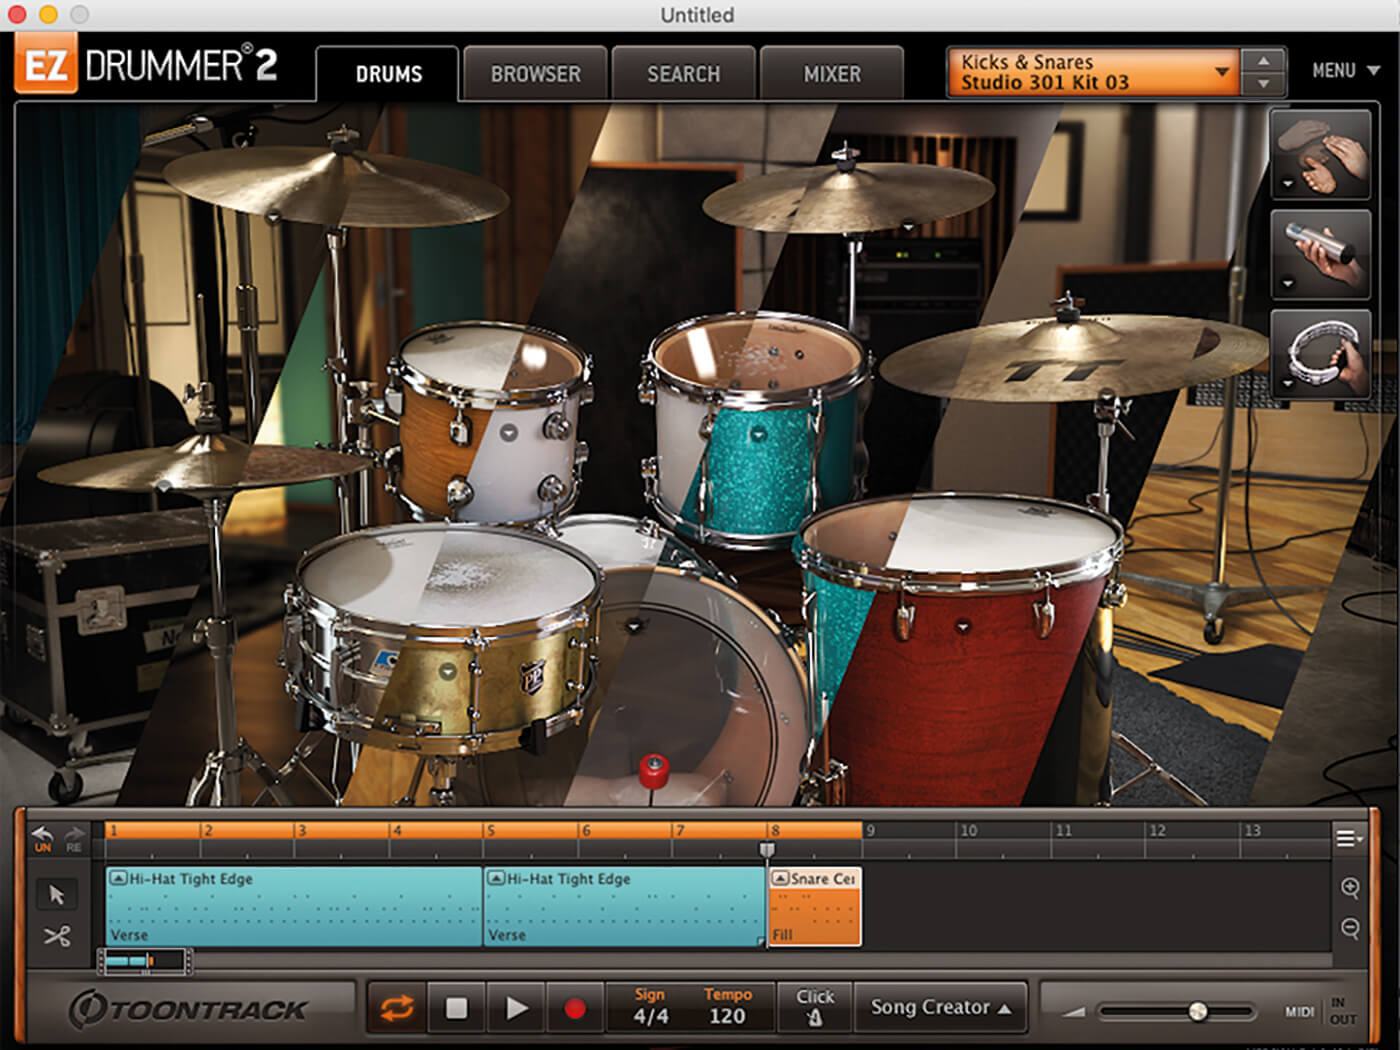
Task: Open the right rack tom selection arrow
Action: pos(758,435)
